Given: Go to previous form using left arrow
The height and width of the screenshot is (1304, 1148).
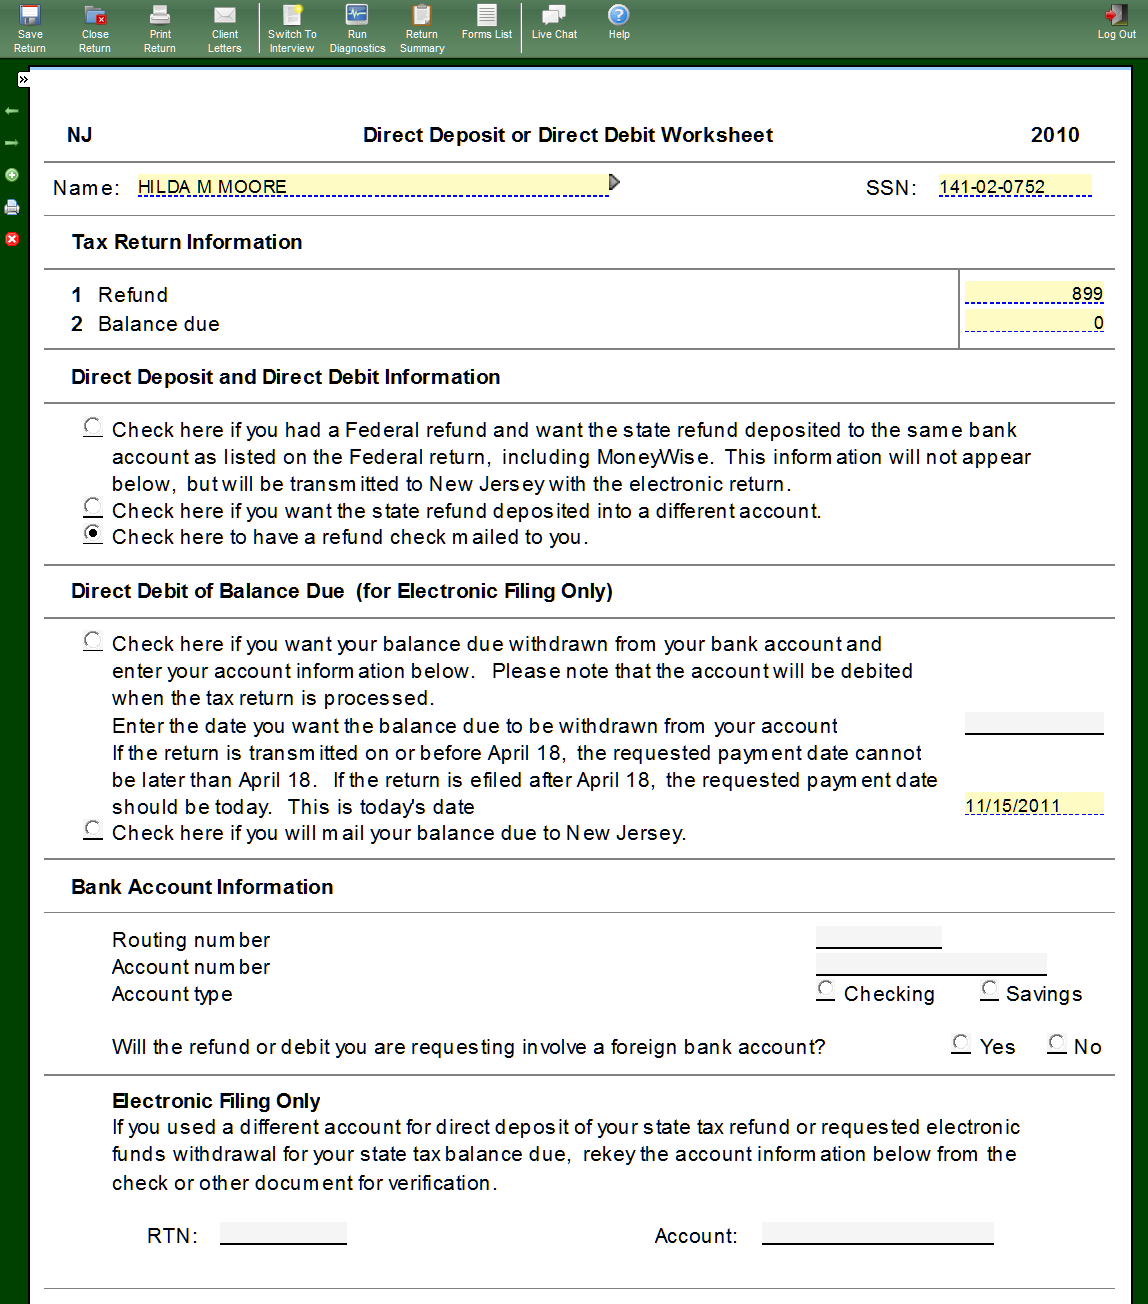Looking at the screenshot, I should click(x=12, y=111).
